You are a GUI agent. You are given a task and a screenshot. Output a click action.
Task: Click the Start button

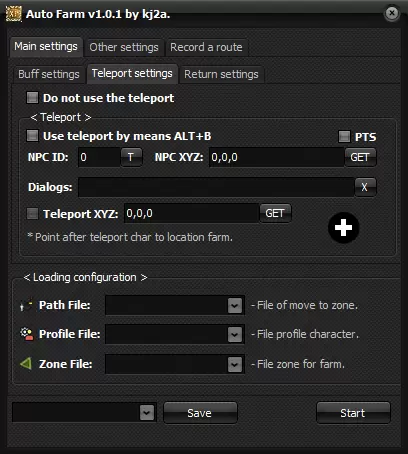(353, 413)
